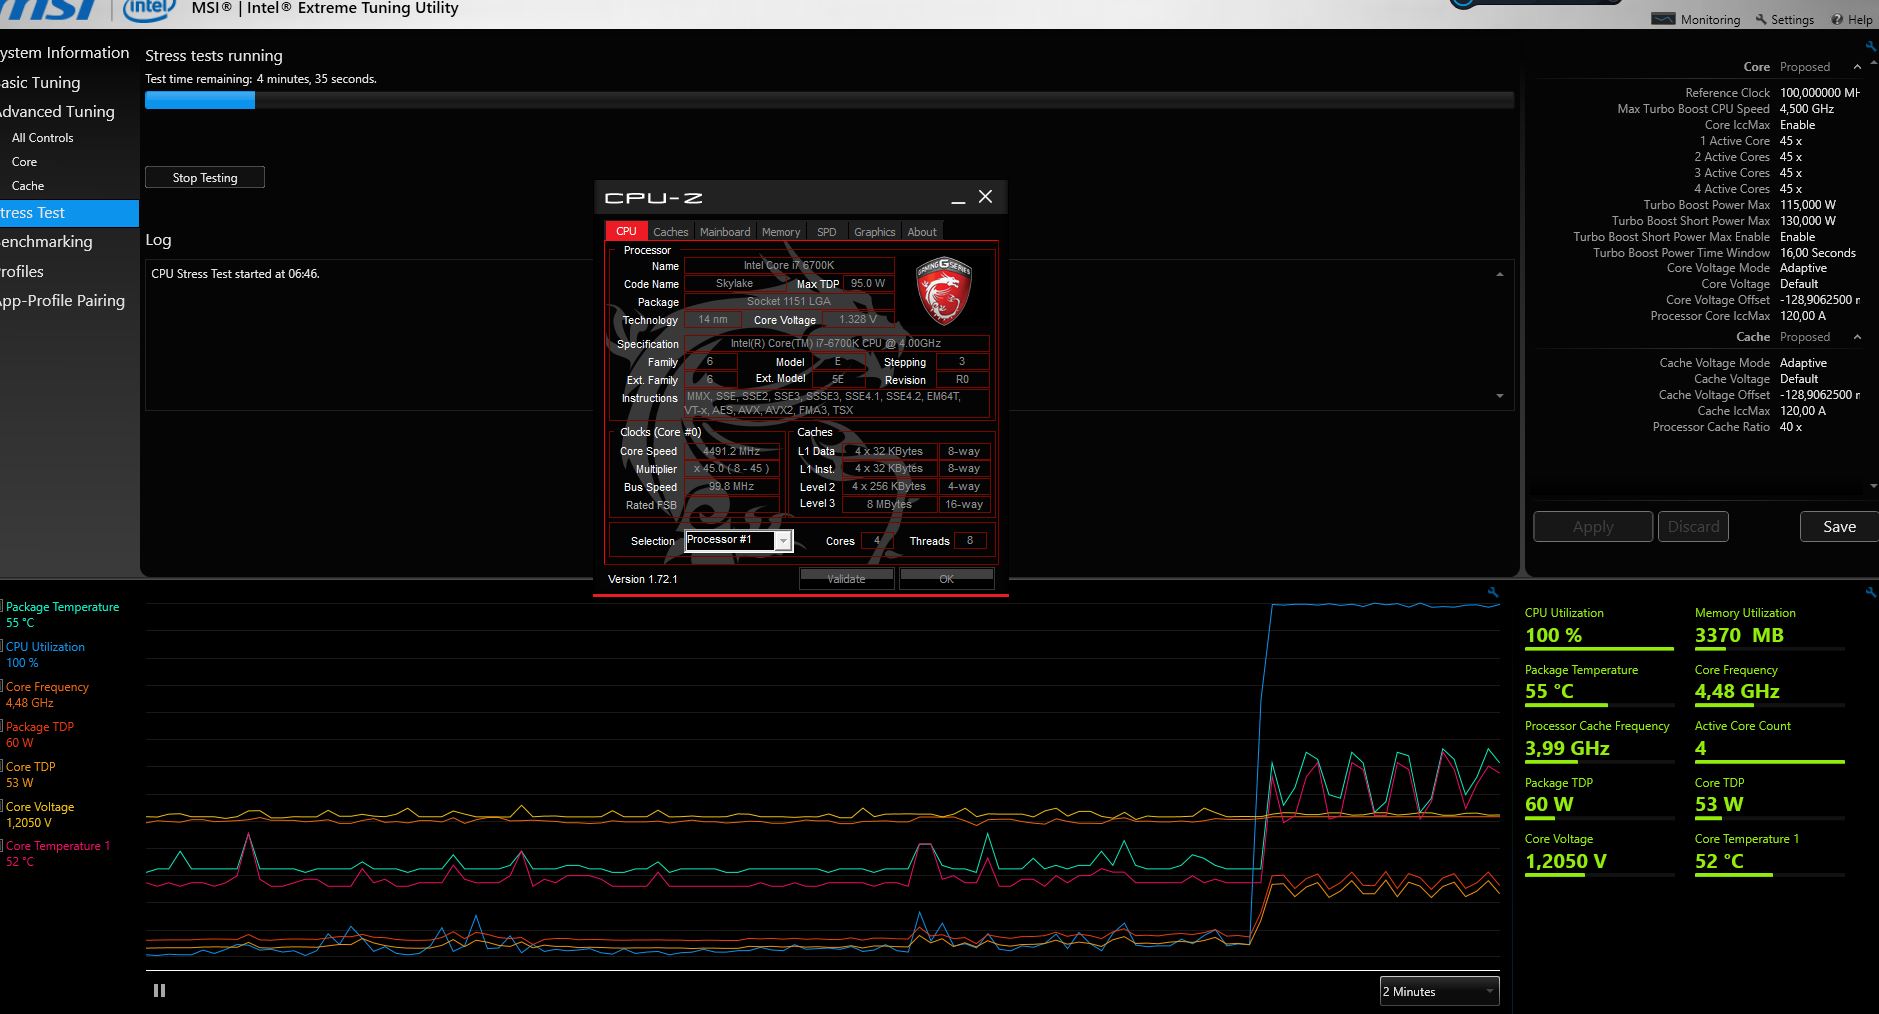
Task: Open Help via the question mark icon
Action: tap(1837, 19)
